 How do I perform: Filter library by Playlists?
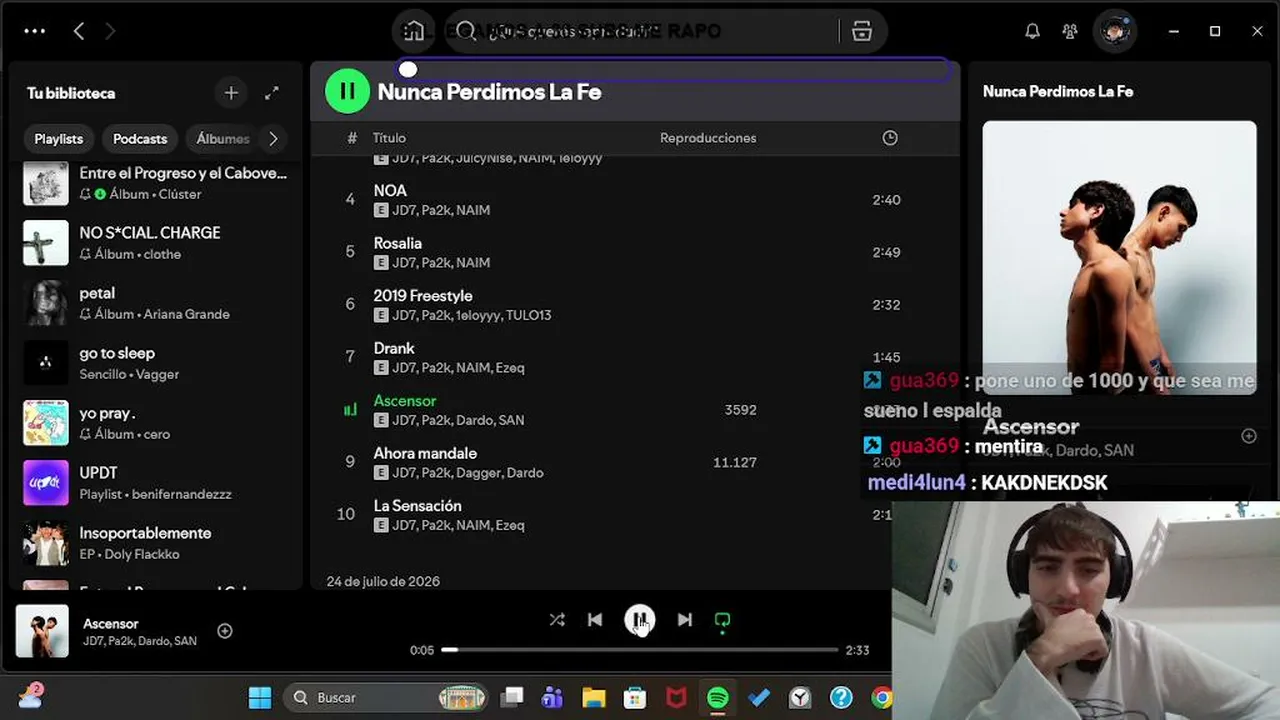click(x=59, y=139)
